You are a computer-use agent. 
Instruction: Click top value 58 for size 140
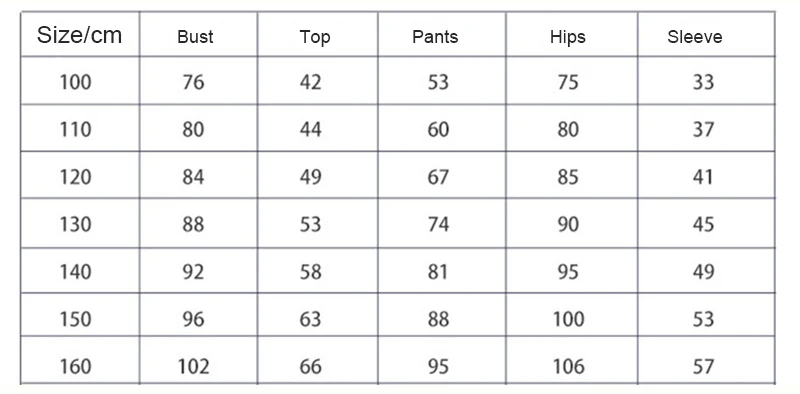311,272
